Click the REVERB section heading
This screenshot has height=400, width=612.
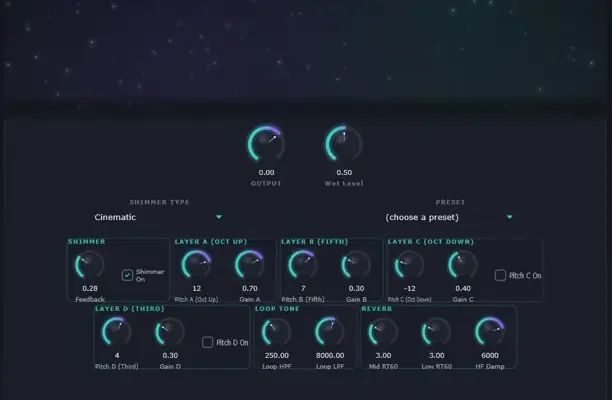tap(377, 309)
